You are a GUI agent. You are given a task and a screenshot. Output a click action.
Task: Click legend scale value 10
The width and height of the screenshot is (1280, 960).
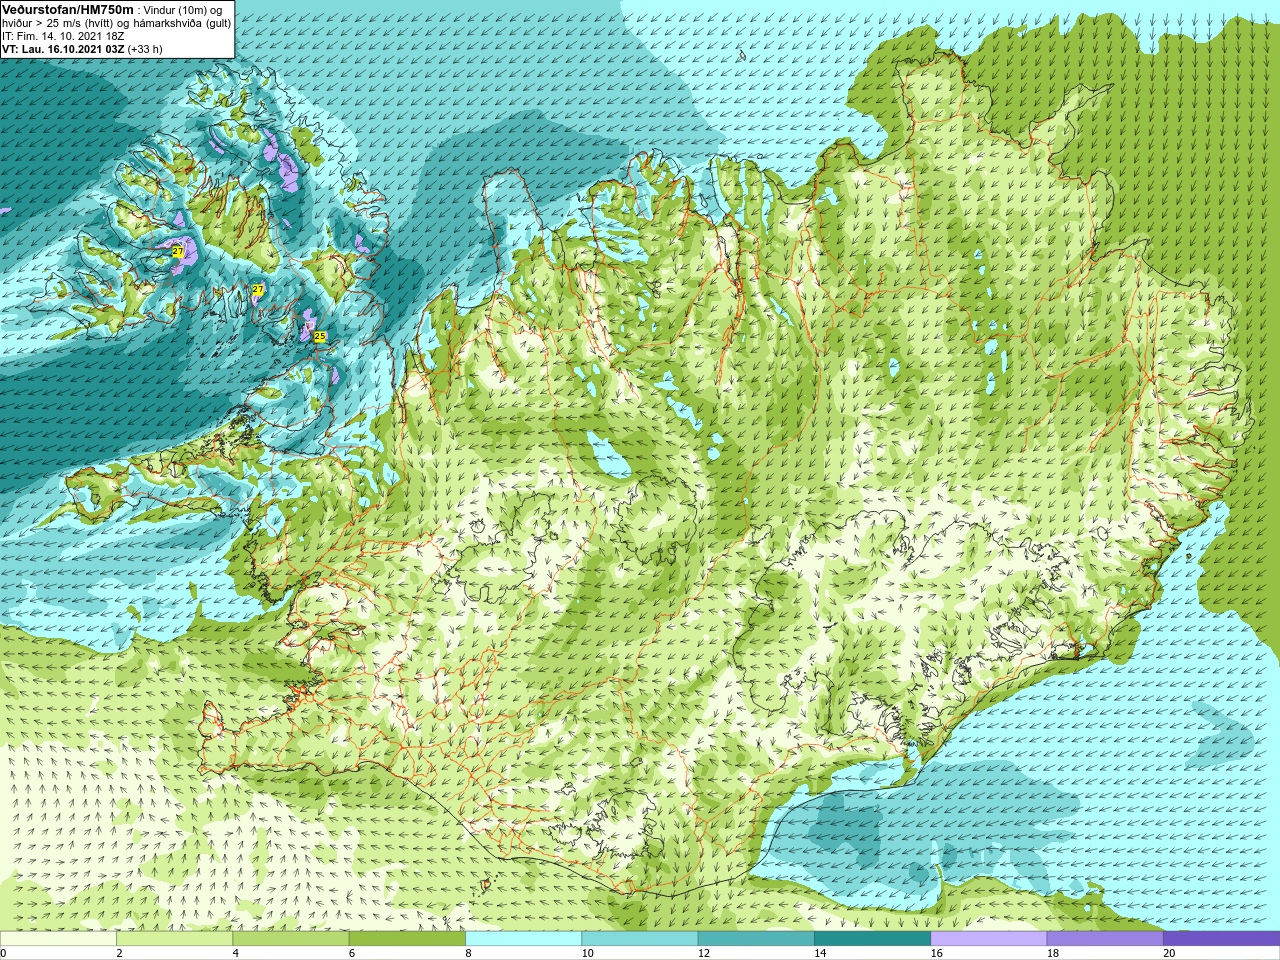click(587, 953)
